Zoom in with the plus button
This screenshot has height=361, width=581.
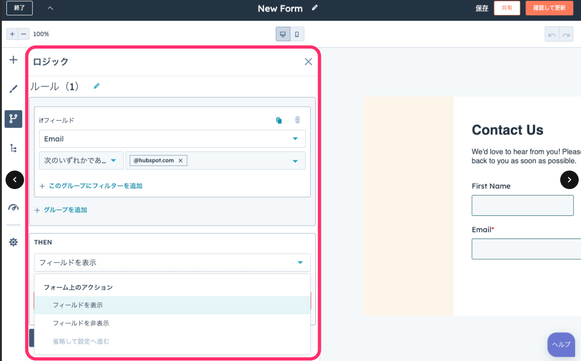pyautogui.click(x=12, y=34)
